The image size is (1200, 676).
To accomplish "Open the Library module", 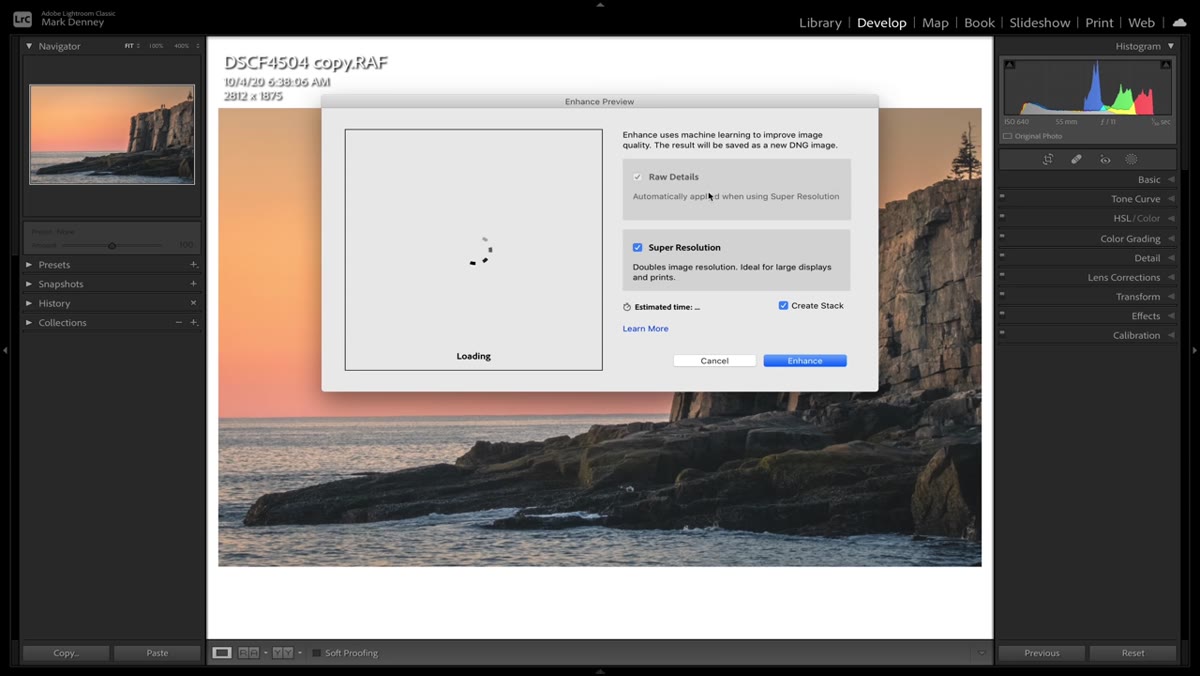I will [820, 22].
